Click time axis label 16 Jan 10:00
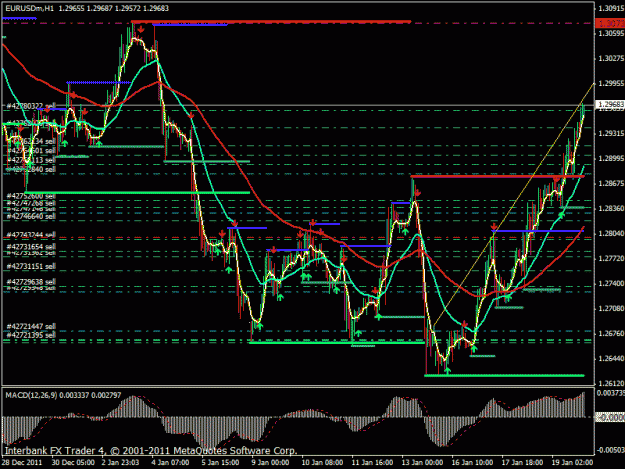625x469 pixels. click(x=472, y=463)
